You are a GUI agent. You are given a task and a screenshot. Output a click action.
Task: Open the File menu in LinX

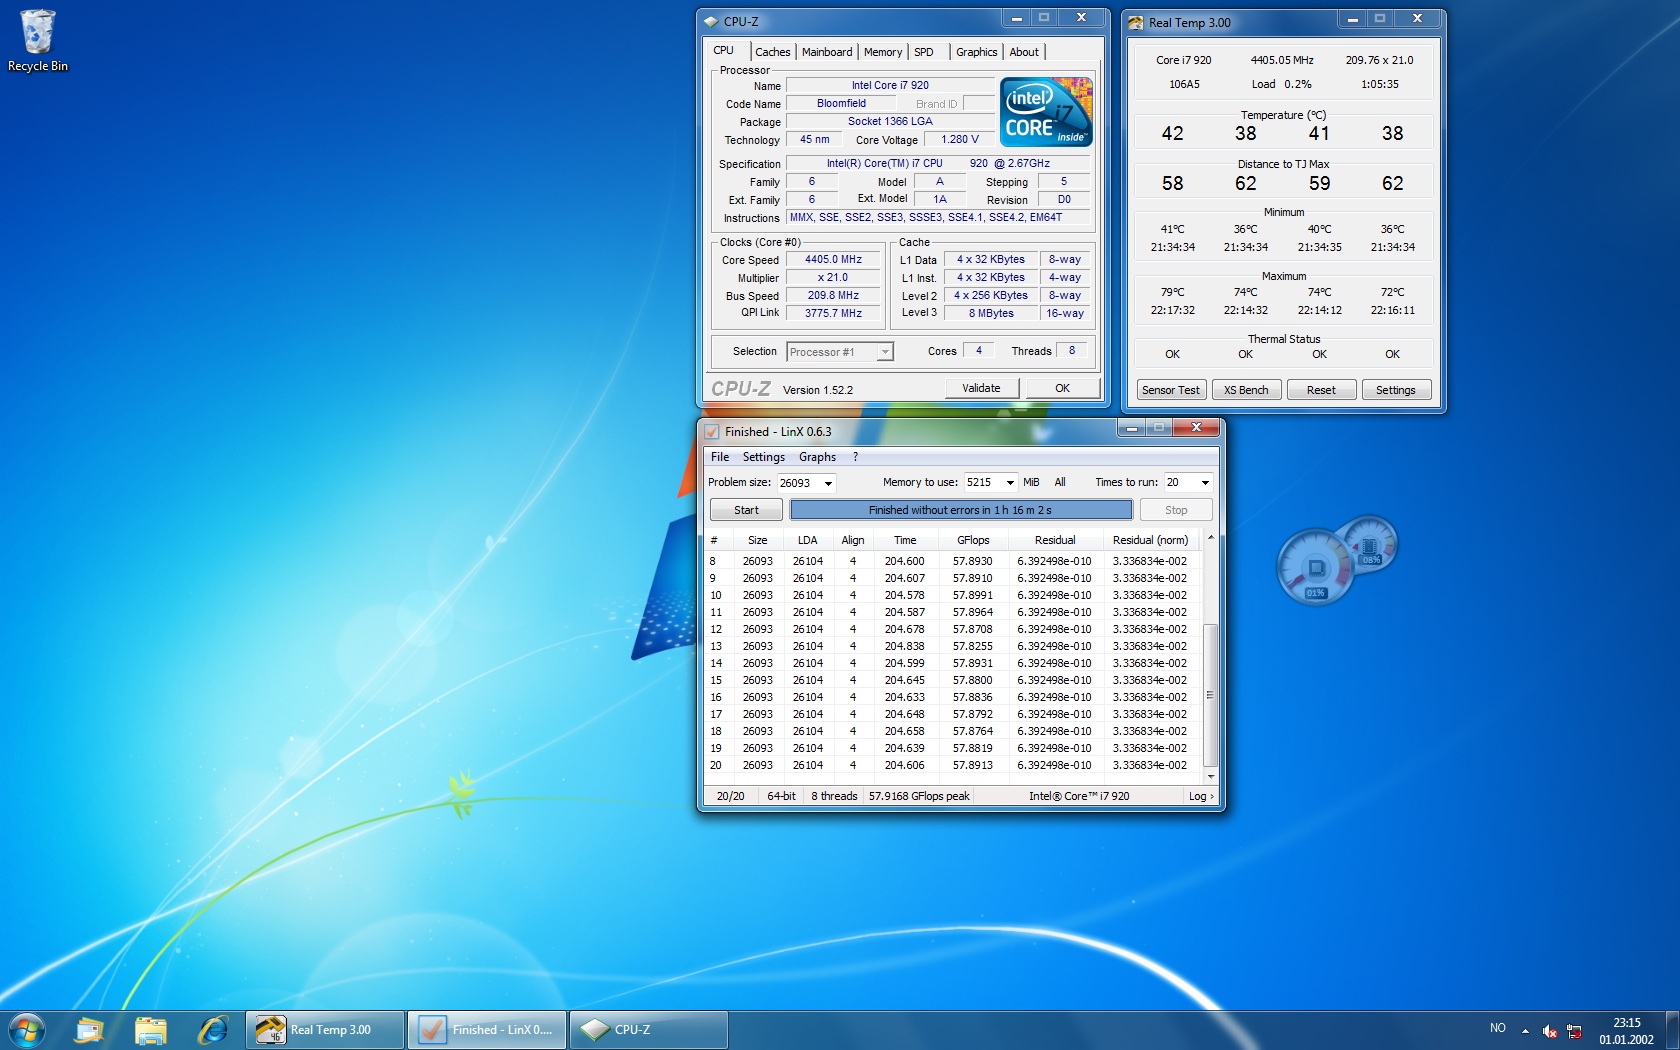720,457
